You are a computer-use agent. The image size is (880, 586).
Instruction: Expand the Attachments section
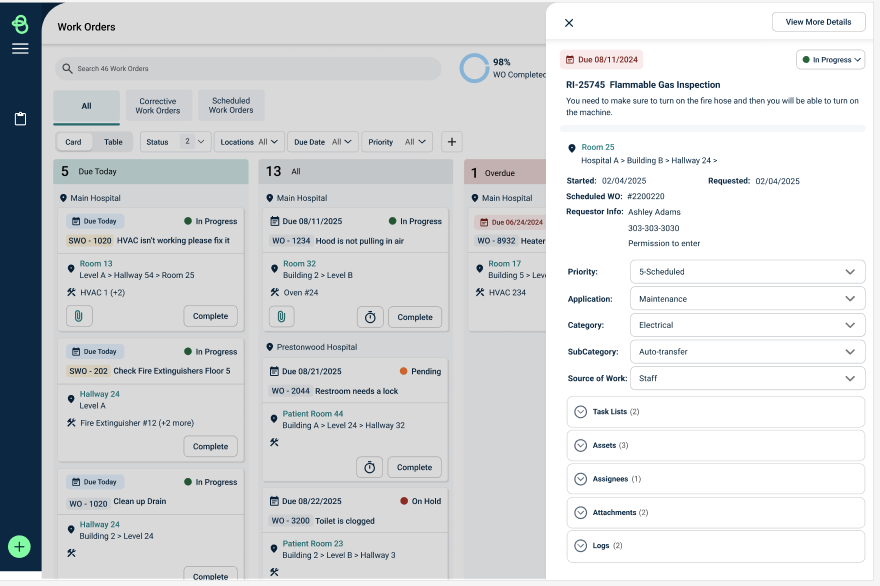coord(716,512)
